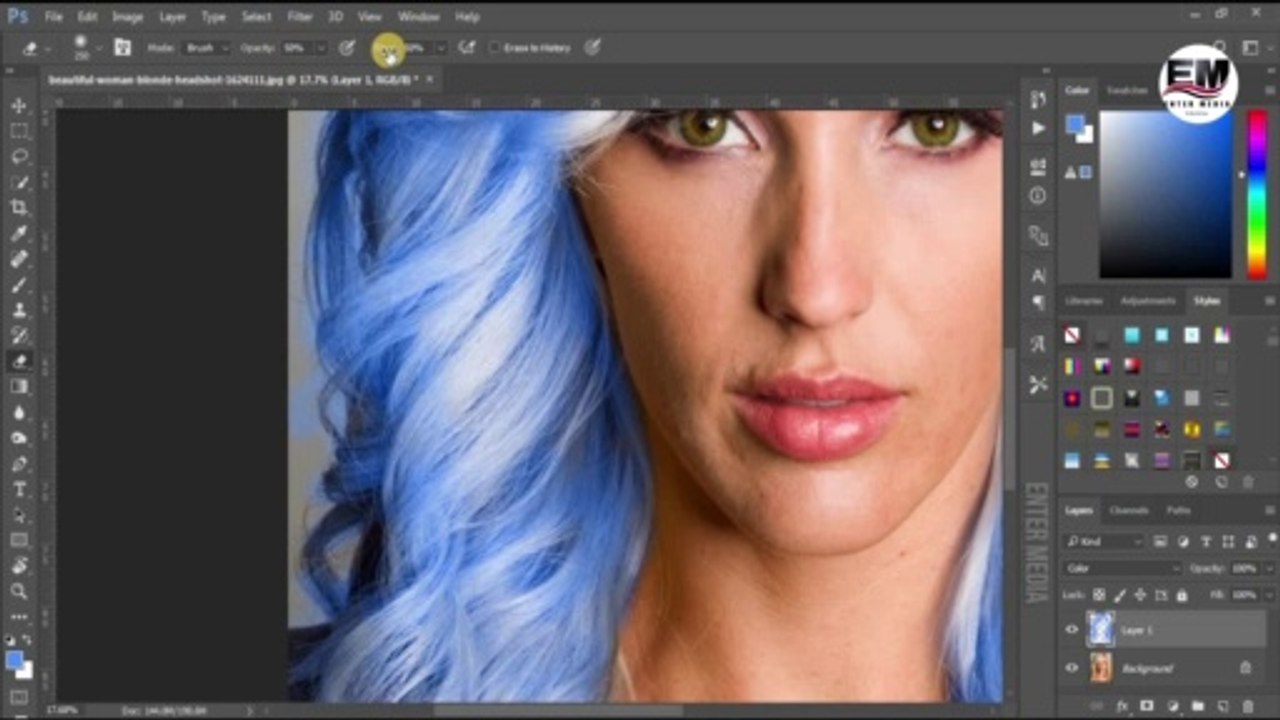Select the Crop tool
1280x720 pixels.
click(19, 208)
